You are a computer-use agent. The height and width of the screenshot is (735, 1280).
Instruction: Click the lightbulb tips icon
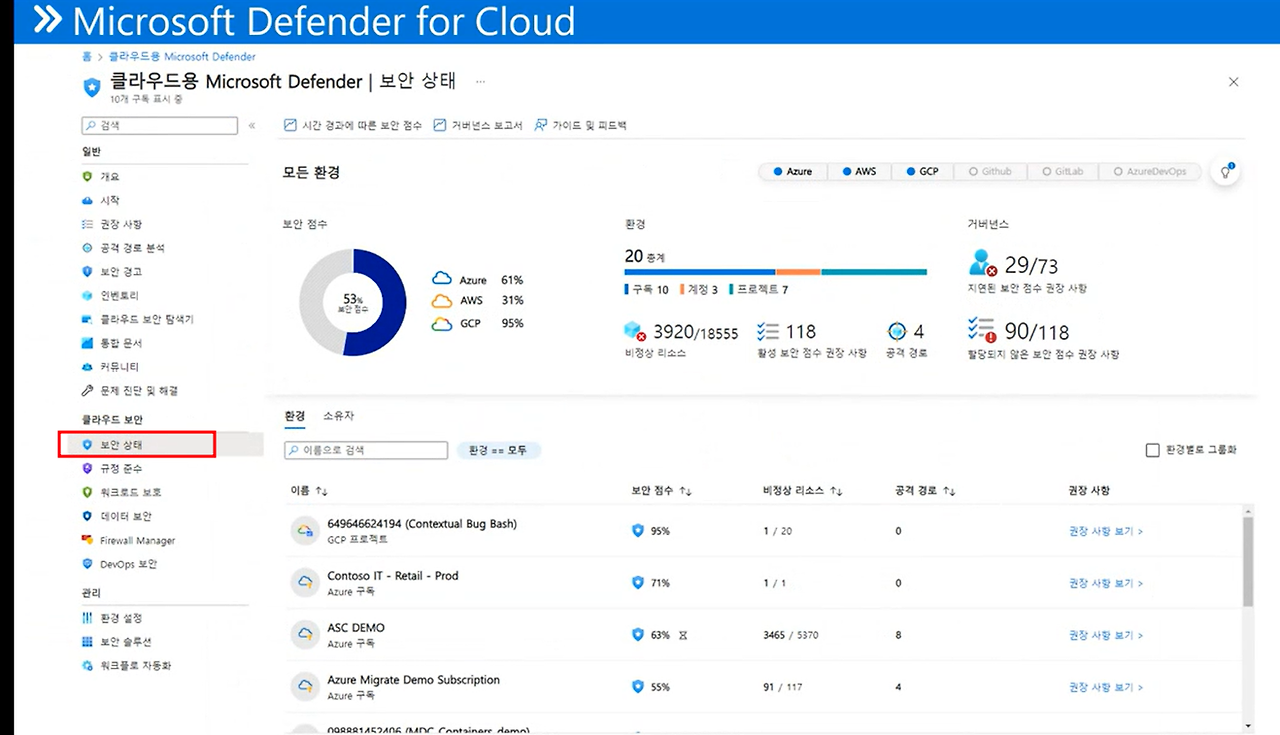click(1225, 172)
